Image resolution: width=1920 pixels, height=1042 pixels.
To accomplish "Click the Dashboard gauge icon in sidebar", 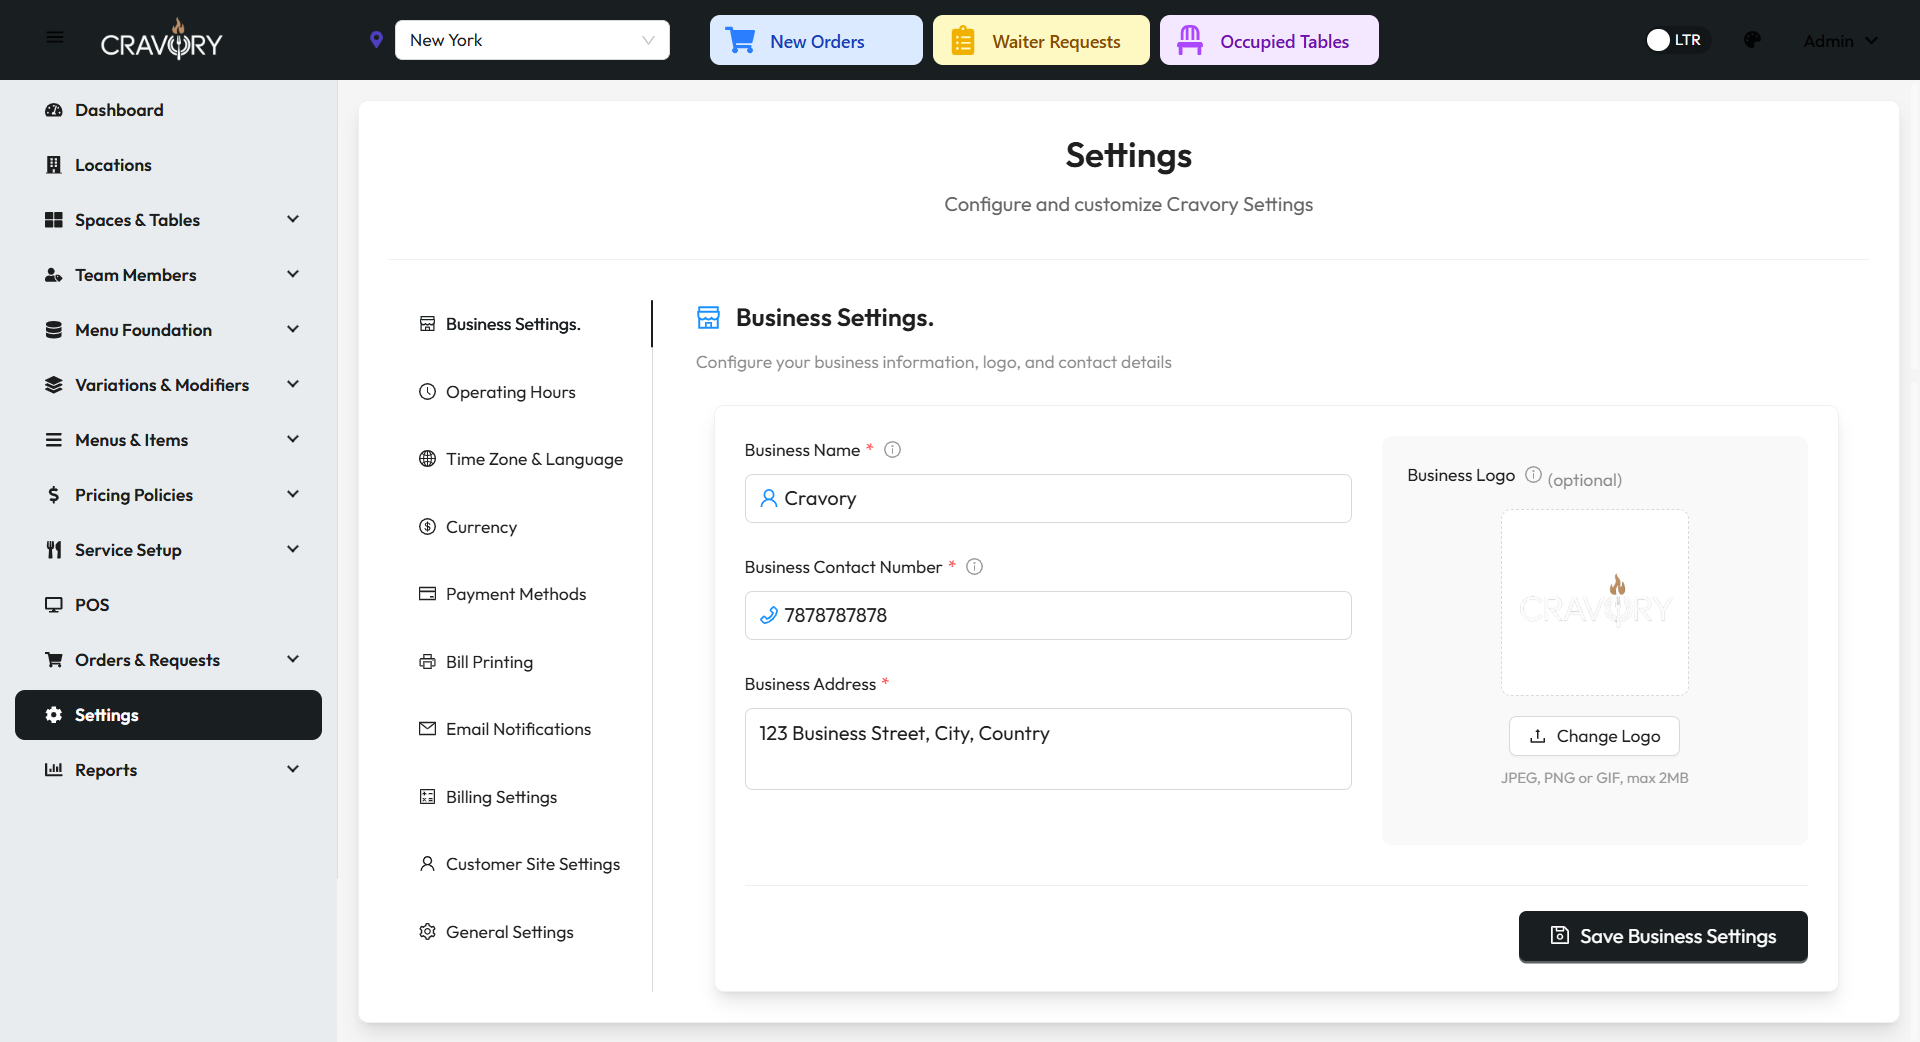I will [x=54, y=110].
